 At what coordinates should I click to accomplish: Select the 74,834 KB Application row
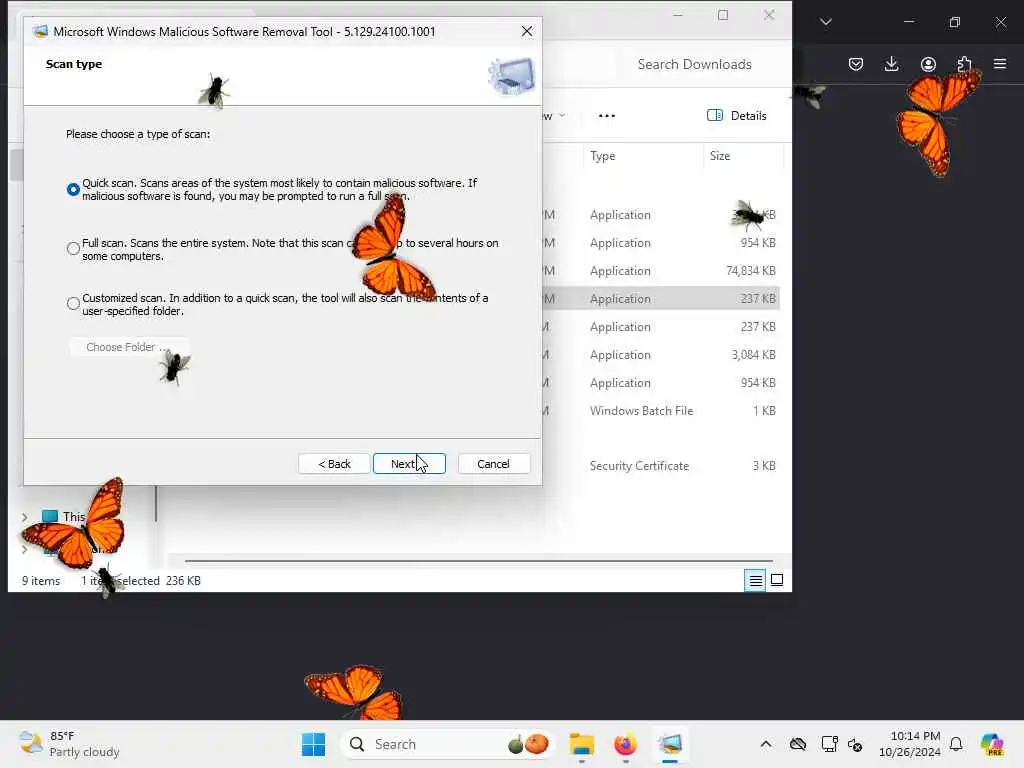click(662, 270)
